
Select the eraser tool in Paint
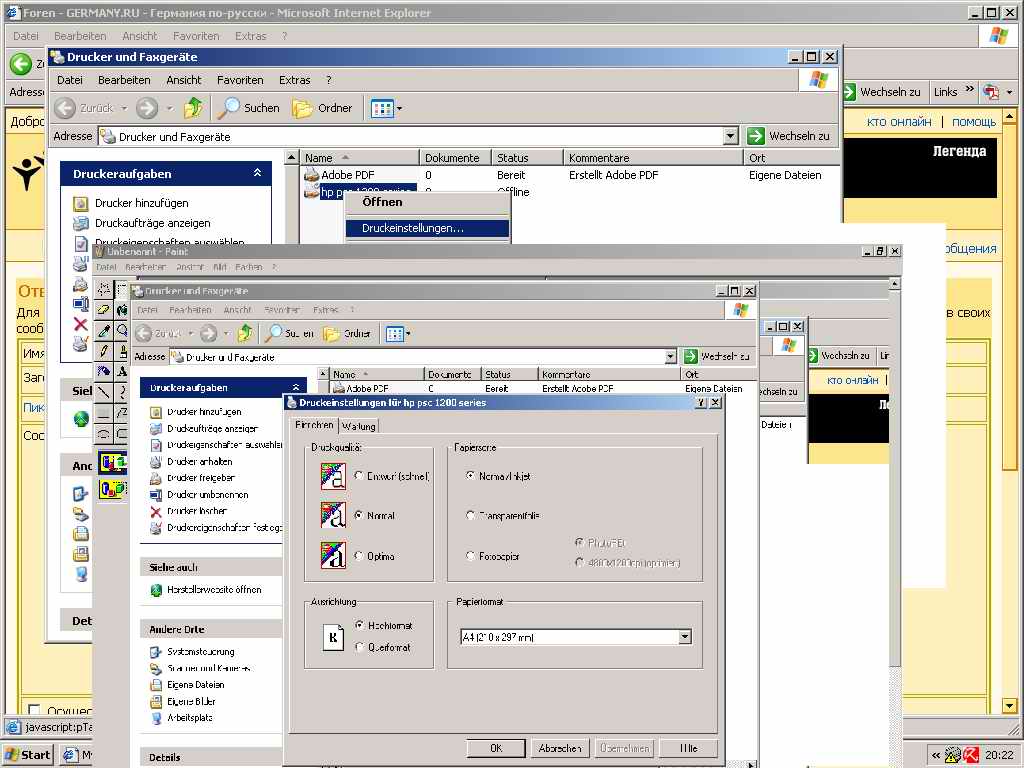click(x=104, y=310)
